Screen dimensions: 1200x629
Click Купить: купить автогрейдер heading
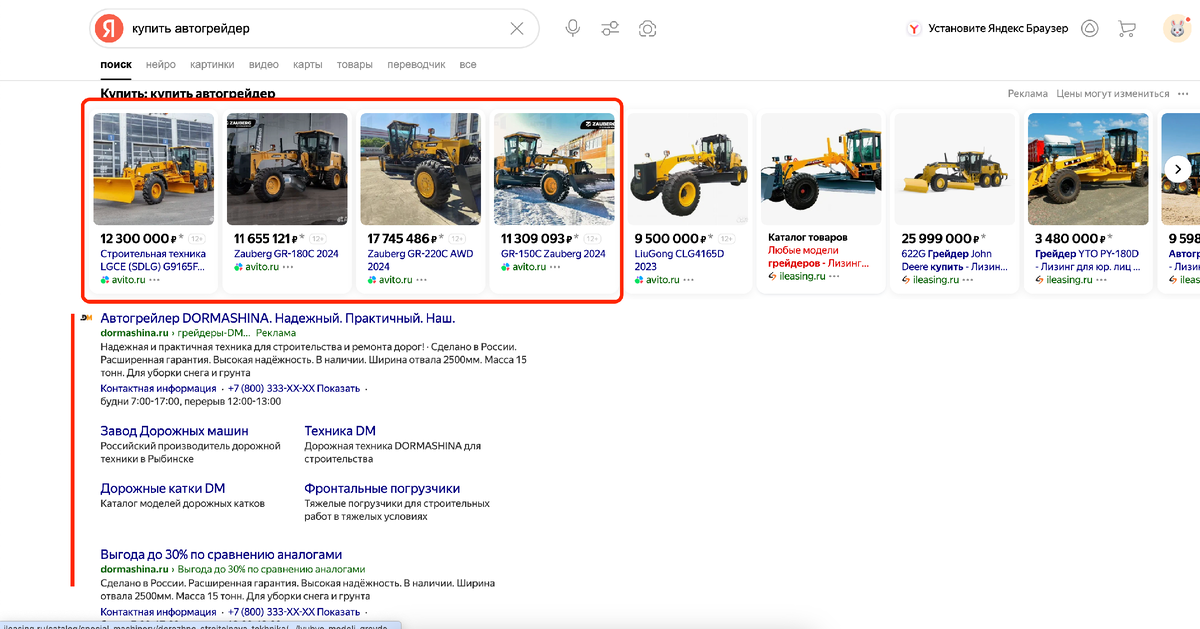(x=188, y=94)
